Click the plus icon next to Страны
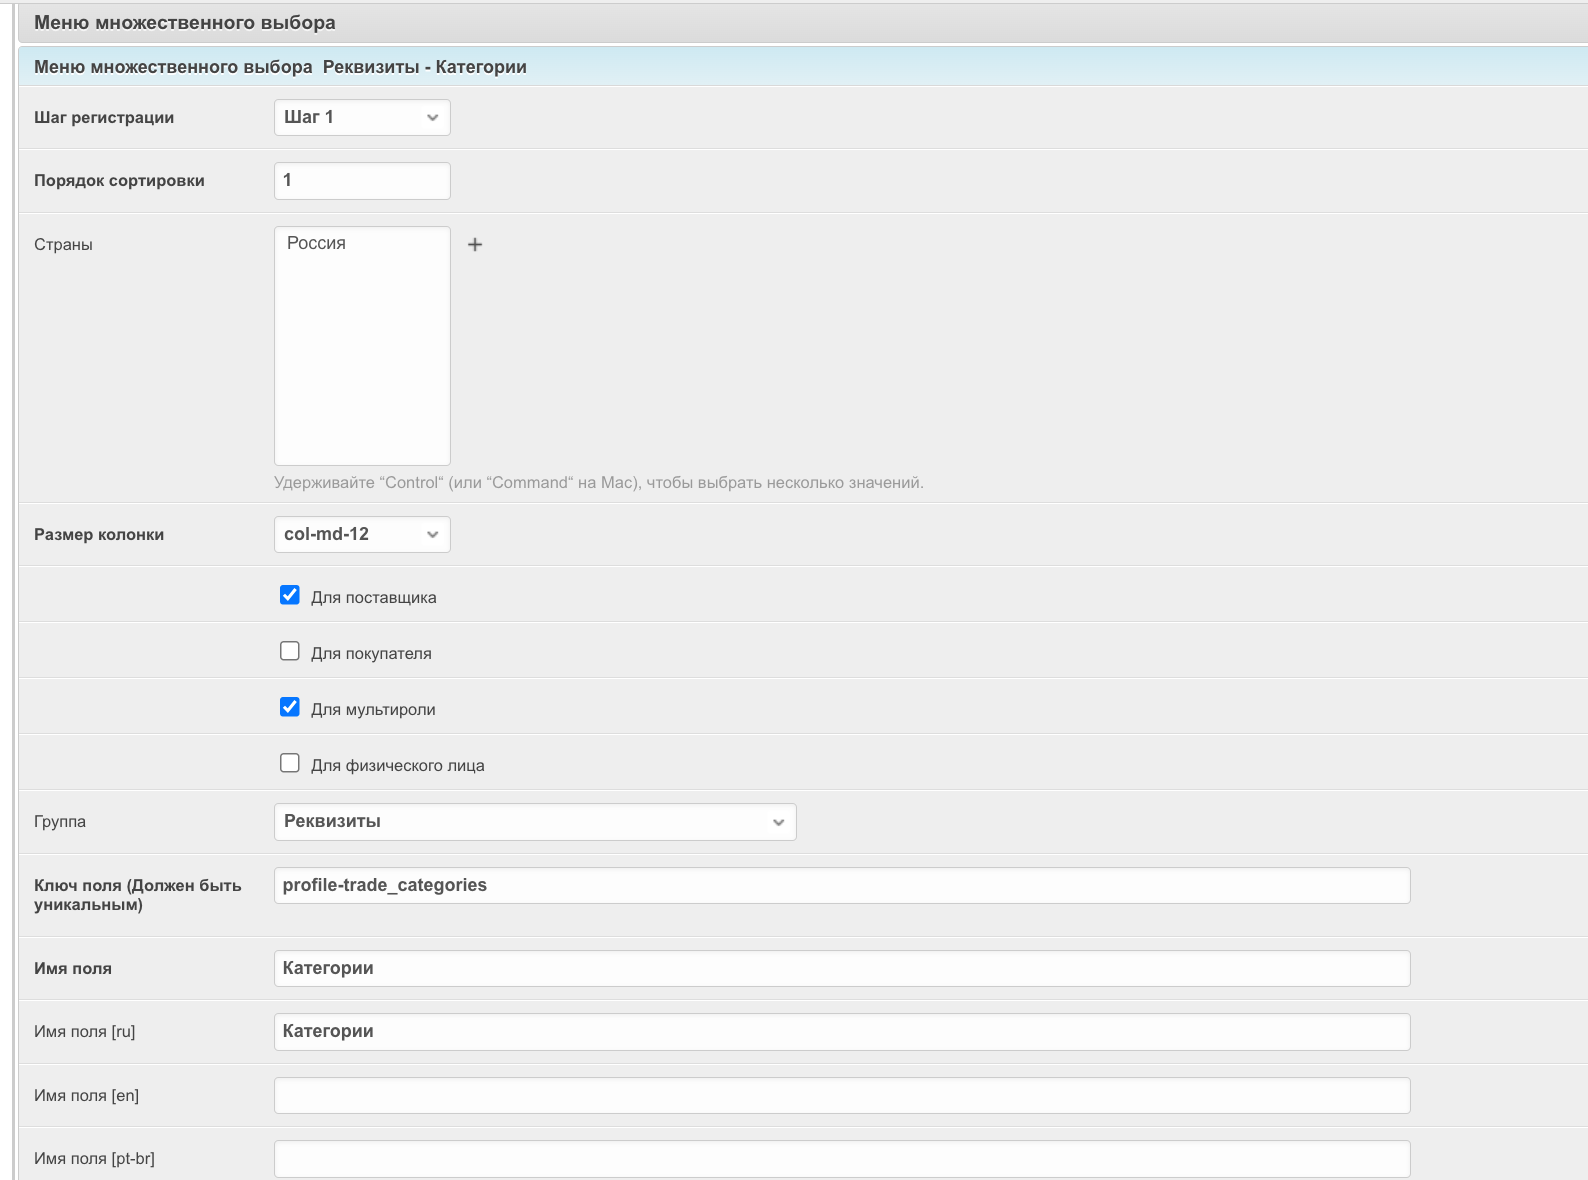The image size is (1588, 1180). point(475,244)
